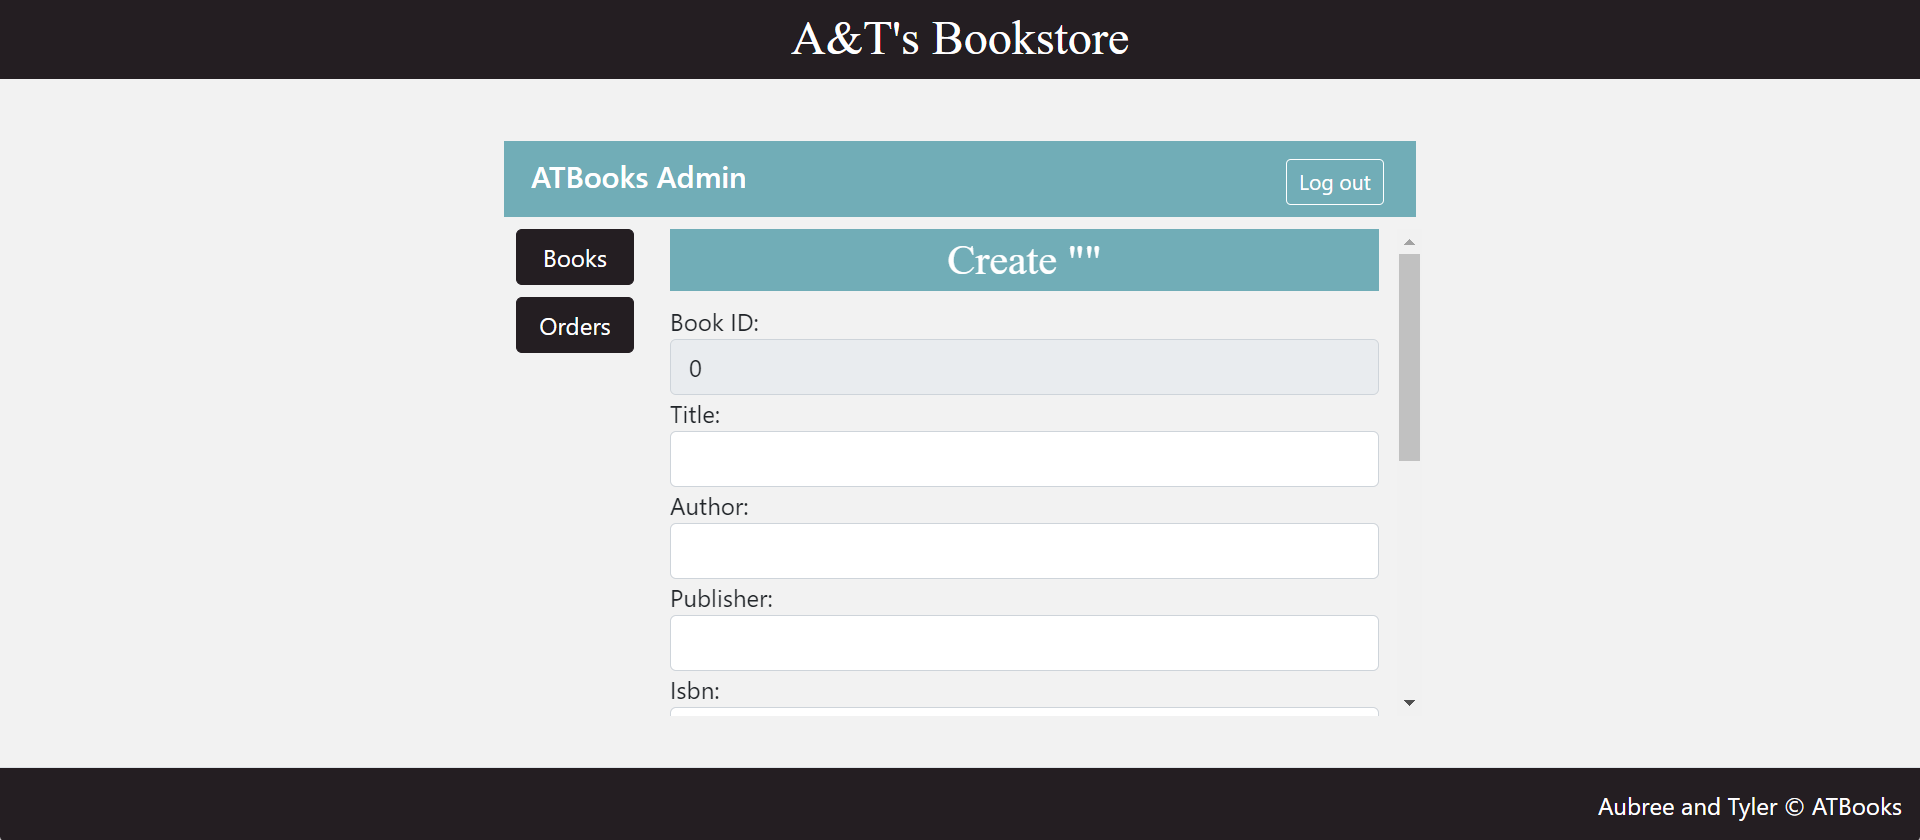Click the scrollbar up arrow
The image size is (1920, 840).
(x=1409, y=242)
